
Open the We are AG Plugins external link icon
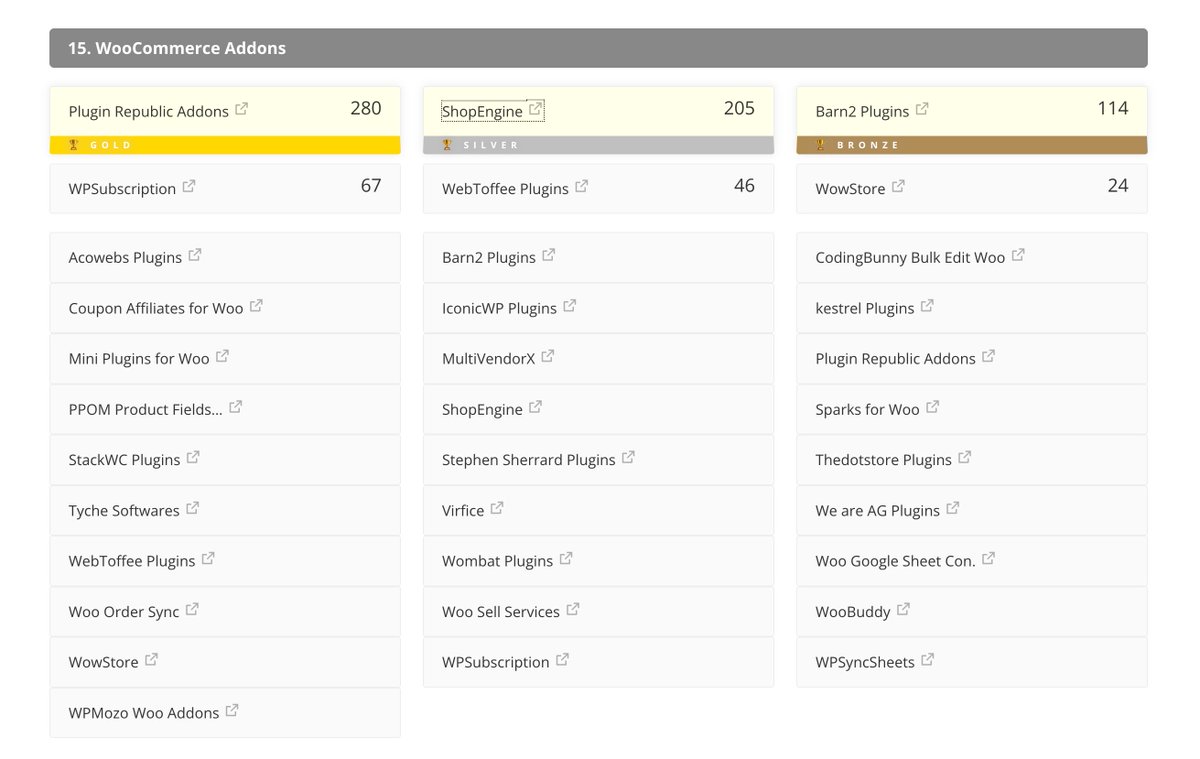(x=953, y=509)
